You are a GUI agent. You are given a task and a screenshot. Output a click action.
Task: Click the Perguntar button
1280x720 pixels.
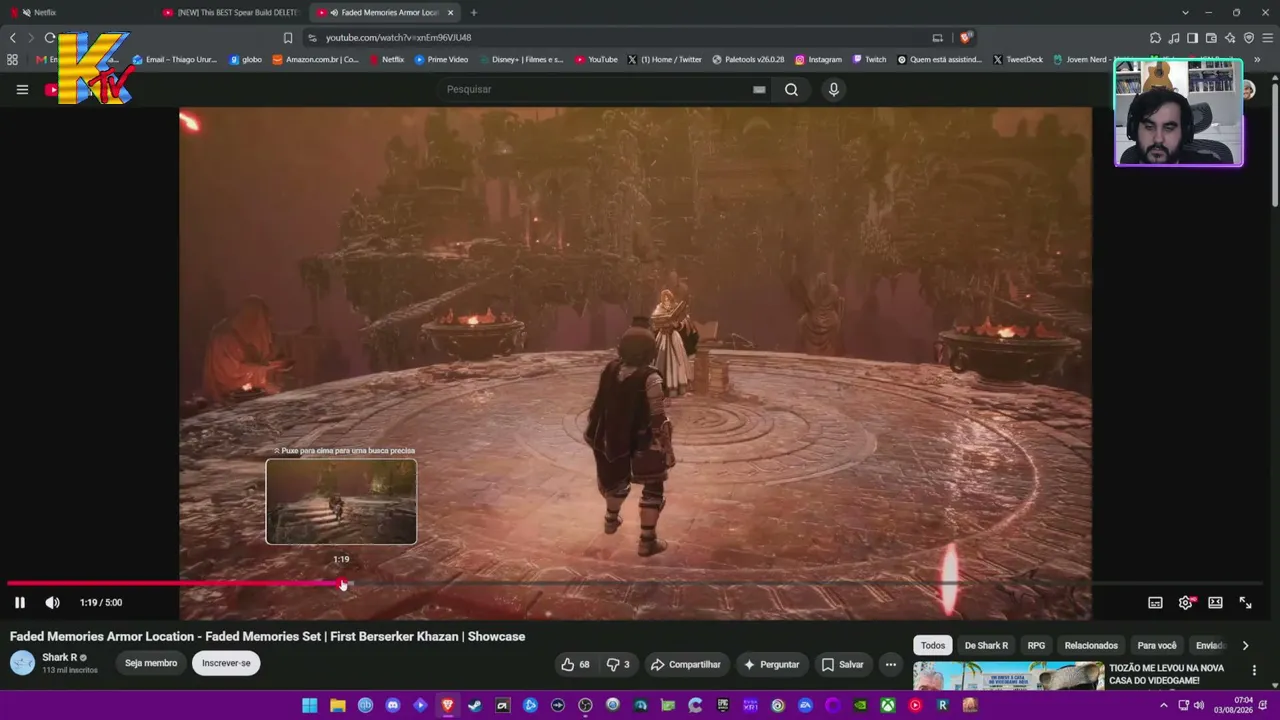pos(770,664)
